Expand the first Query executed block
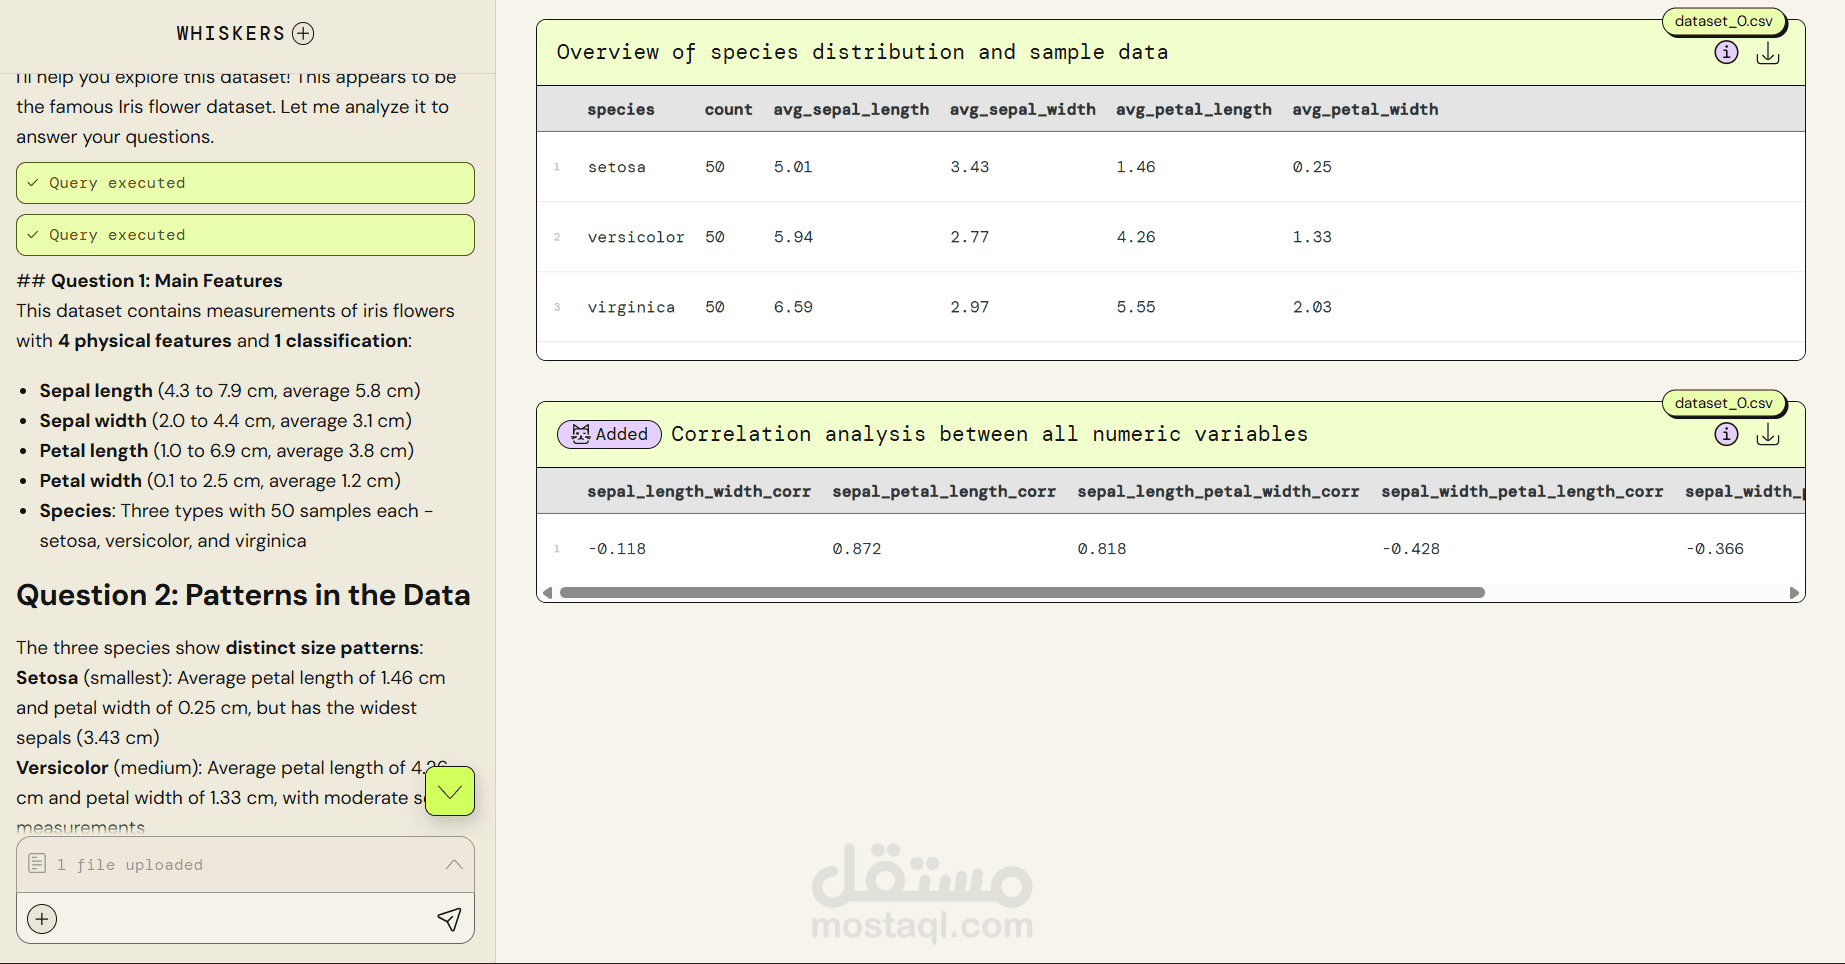Viewport: 1845px width, 964px height. pos(245,183)
